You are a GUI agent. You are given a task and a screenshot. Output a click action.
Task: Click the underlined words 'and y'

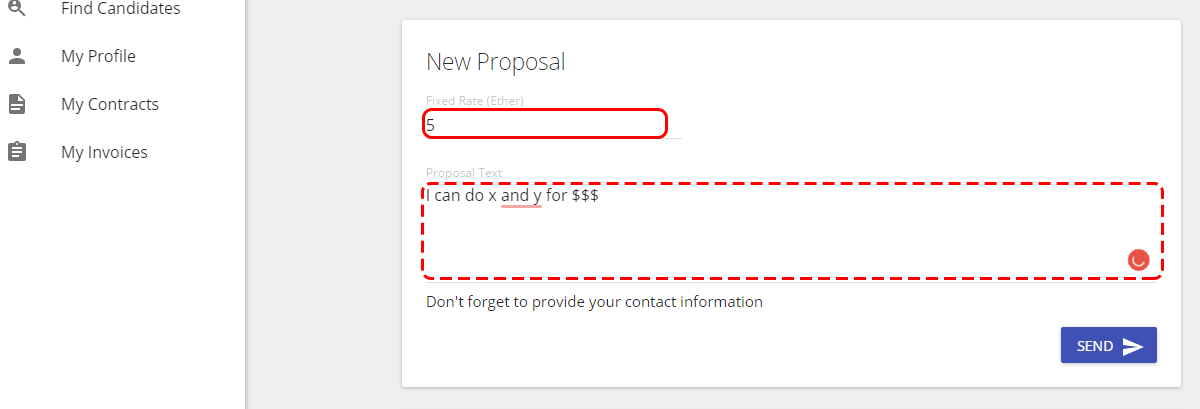(x=521, y=196)
